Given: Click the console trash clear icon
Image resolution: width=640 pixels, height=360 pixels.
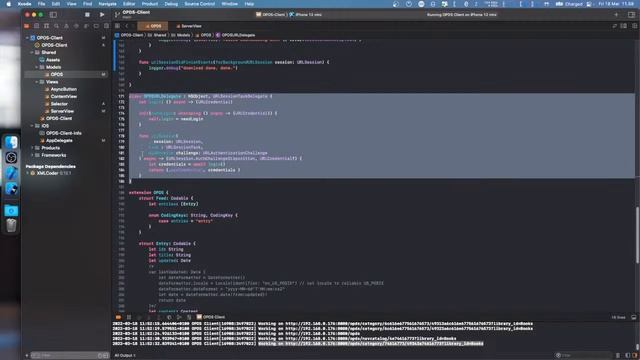Looking at the screenshot, I should click(x=618, y=356).
